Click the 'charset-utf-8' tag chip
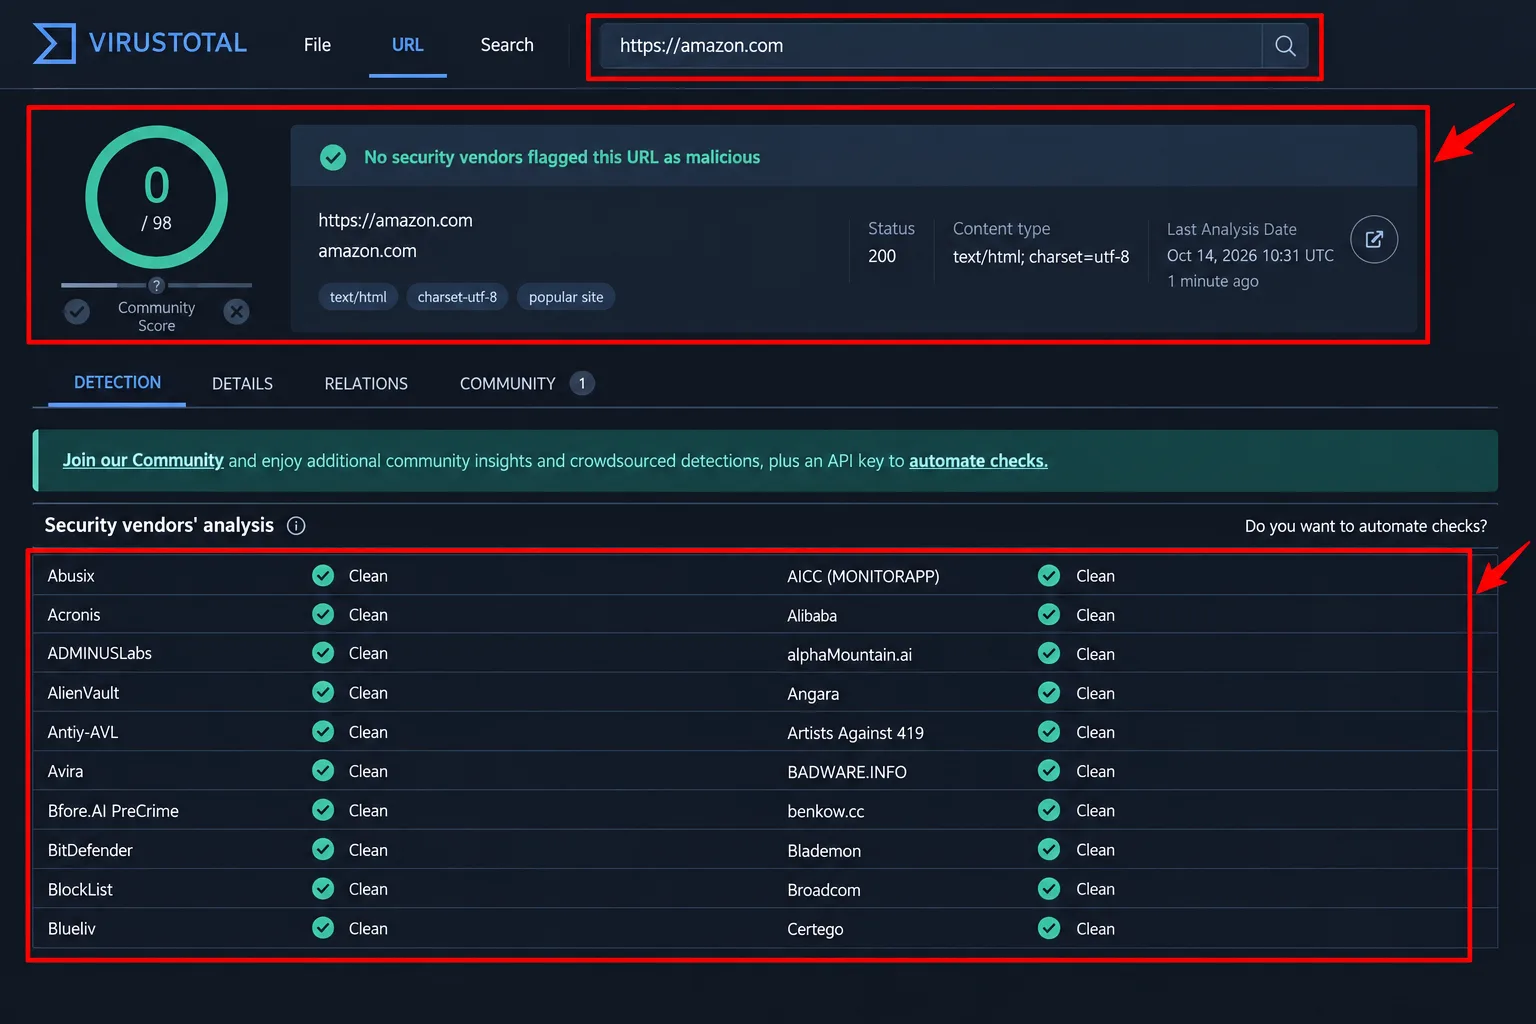The height and width of the screenshot is (1024, 1536). tap(457, 297)
